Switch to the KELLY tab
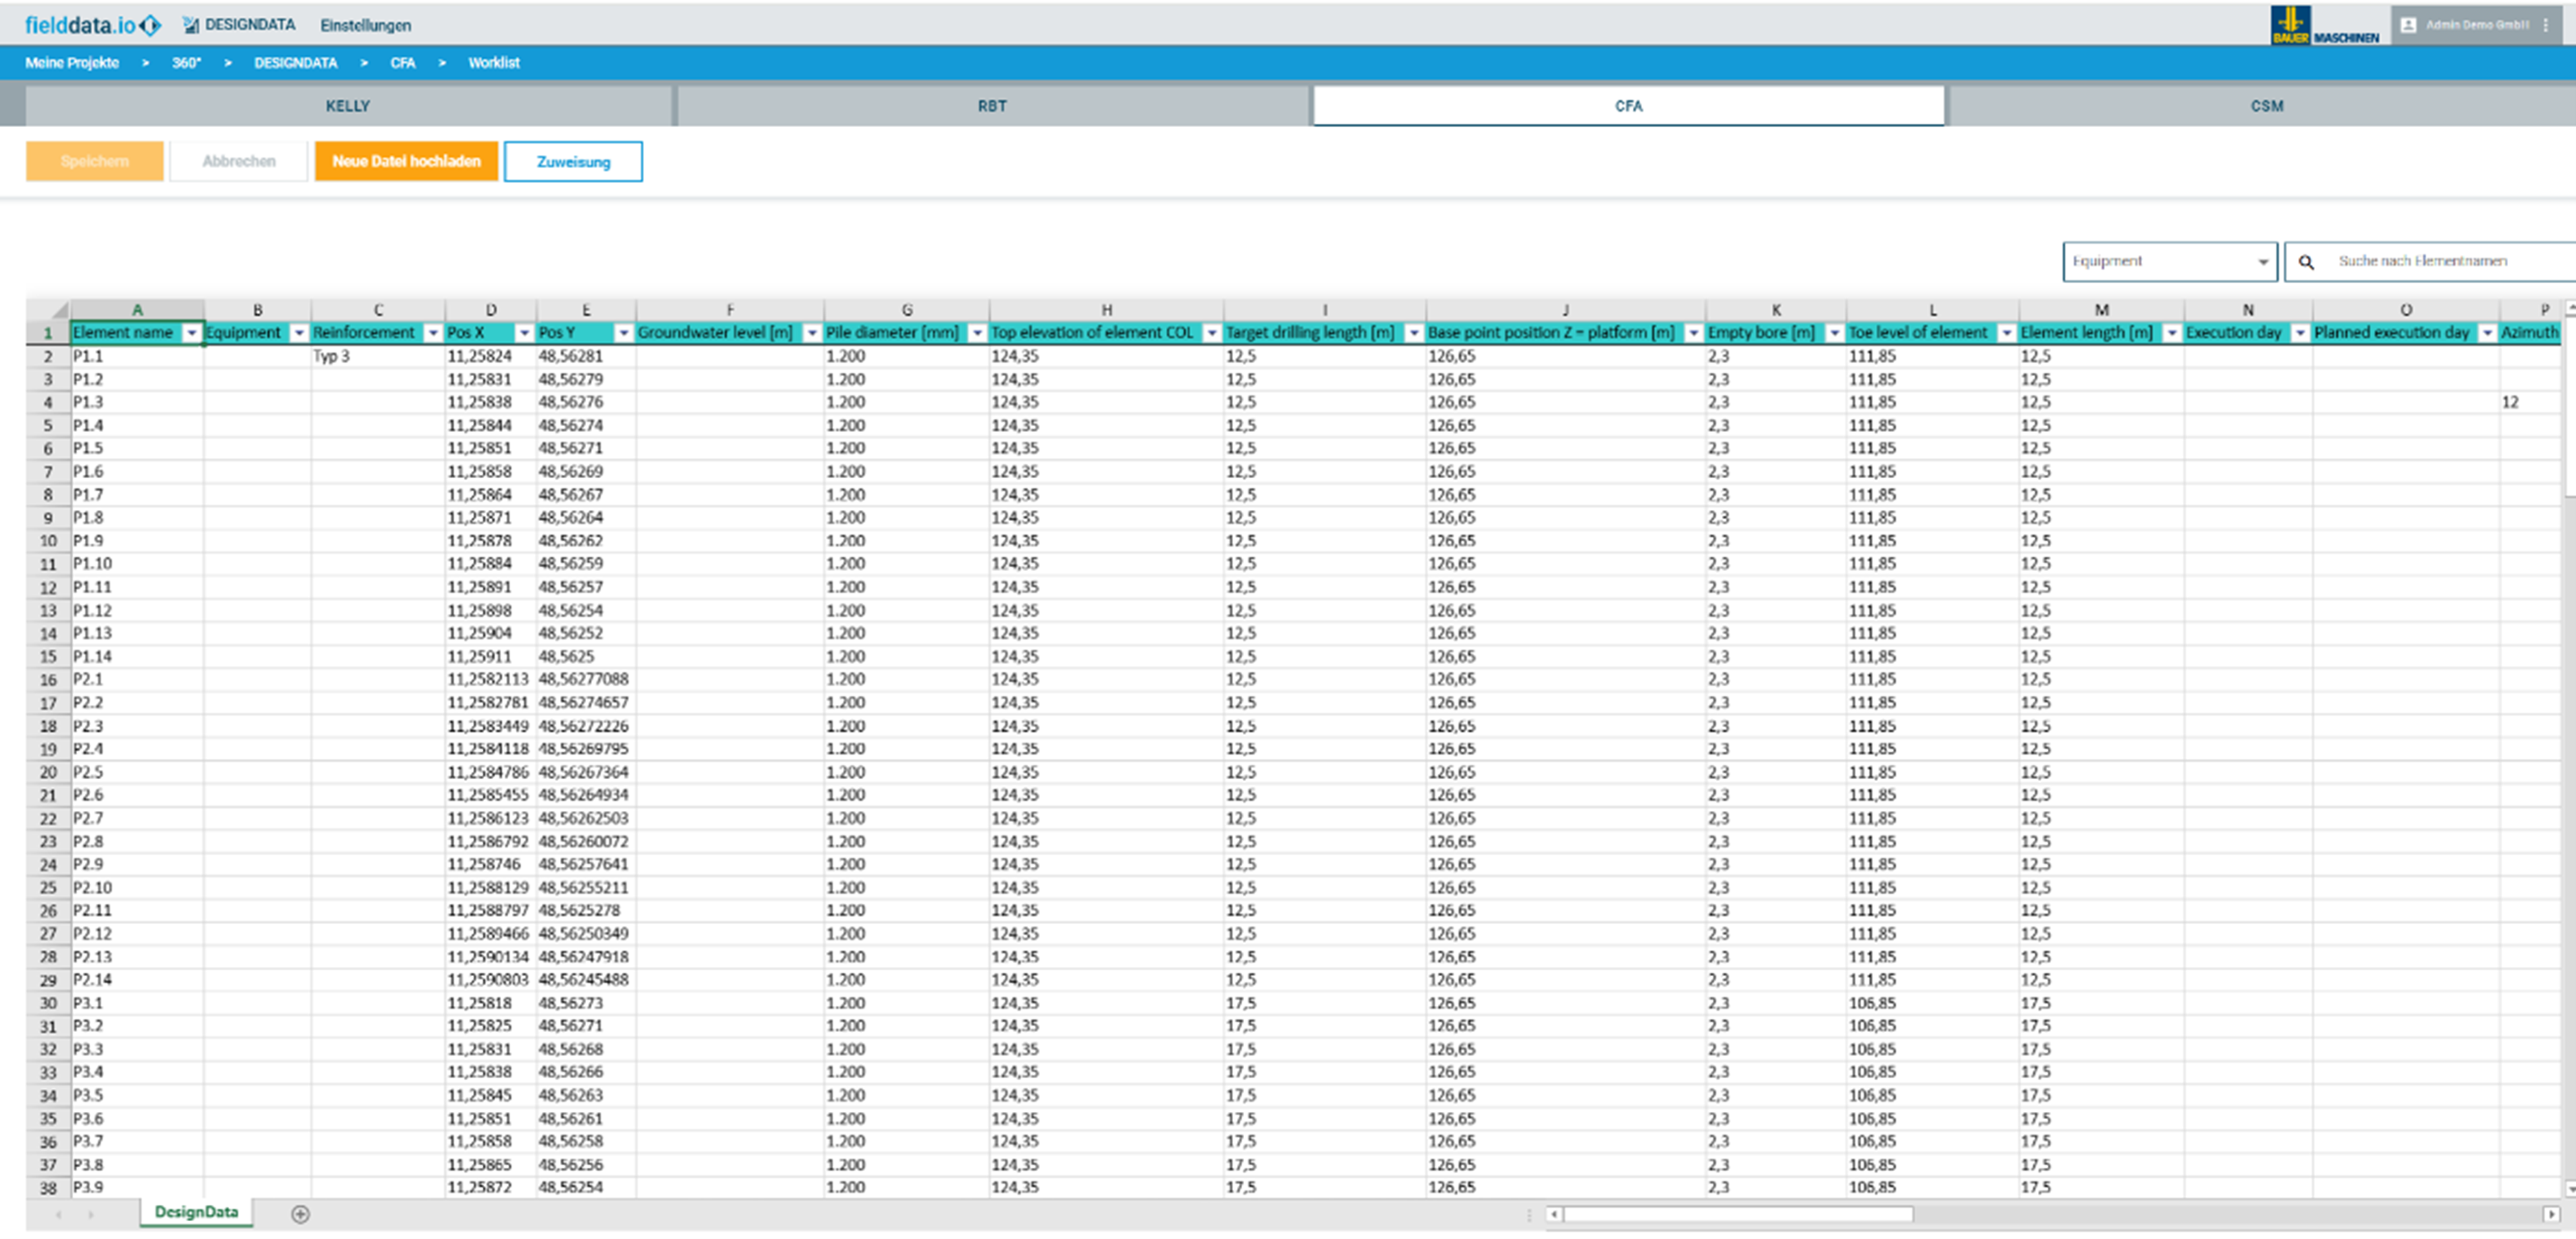 click(347, 106)
